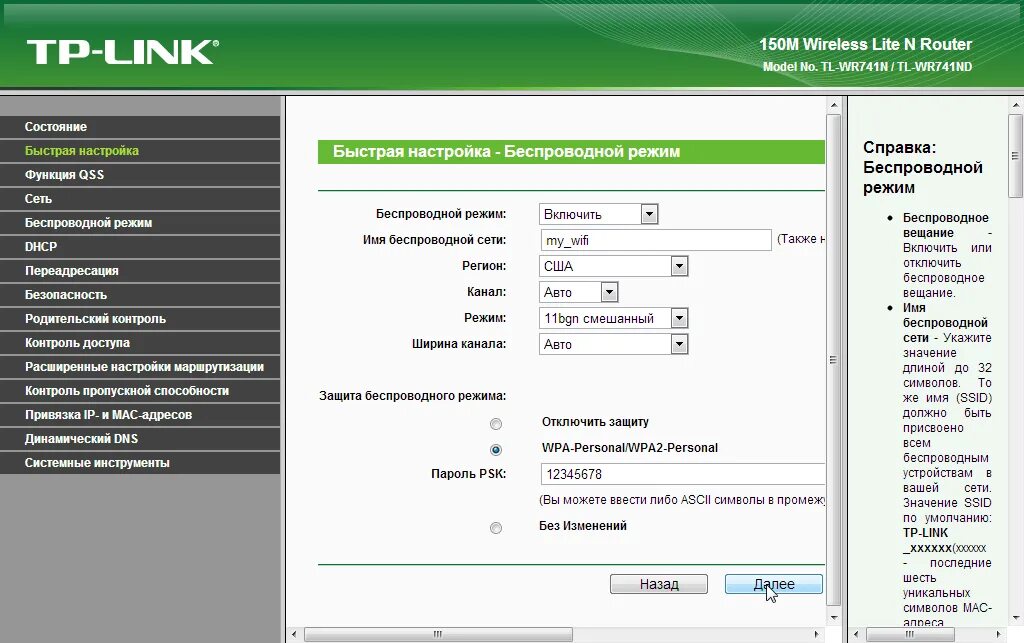Open the Переадресация menu item
Screen dimensions: 1024x643
[140, 271]
